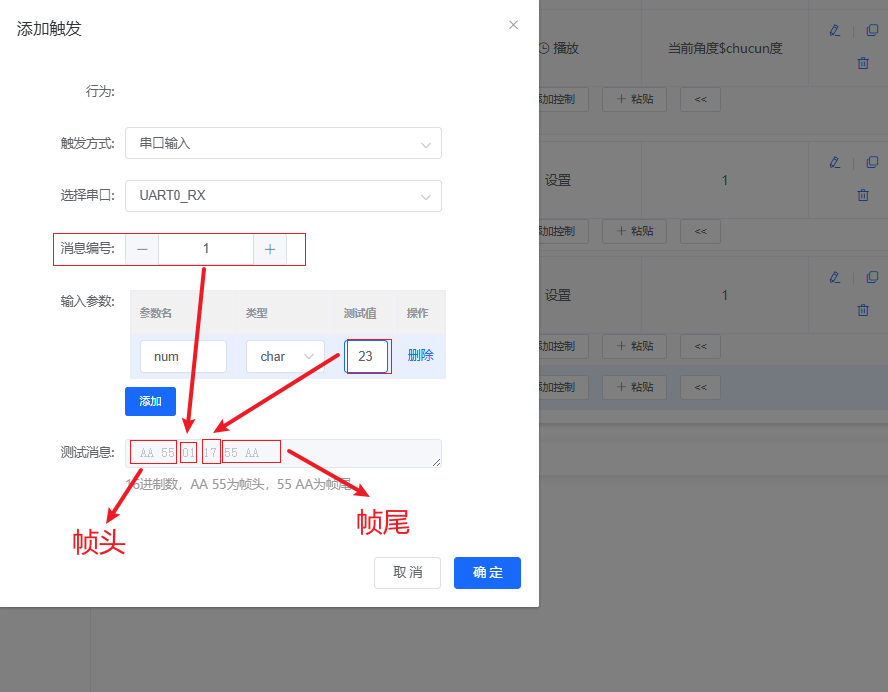Open the 触发方式 dropdown showing 串口输入

(283, 143)
